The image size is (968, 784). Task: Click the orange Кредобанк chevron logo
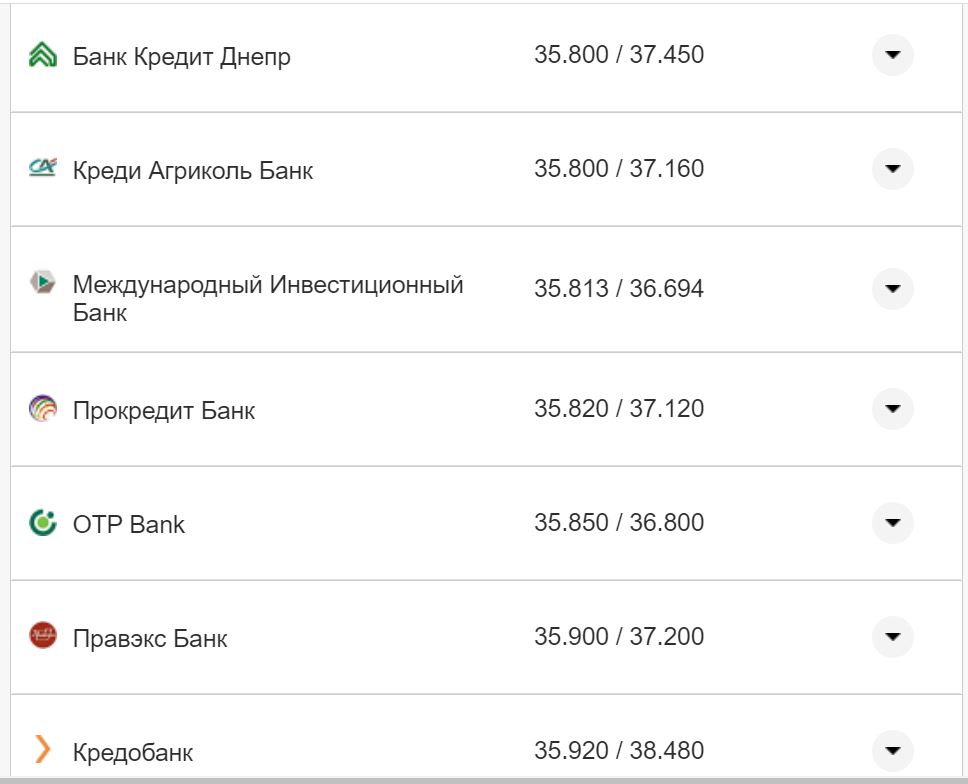42,749
